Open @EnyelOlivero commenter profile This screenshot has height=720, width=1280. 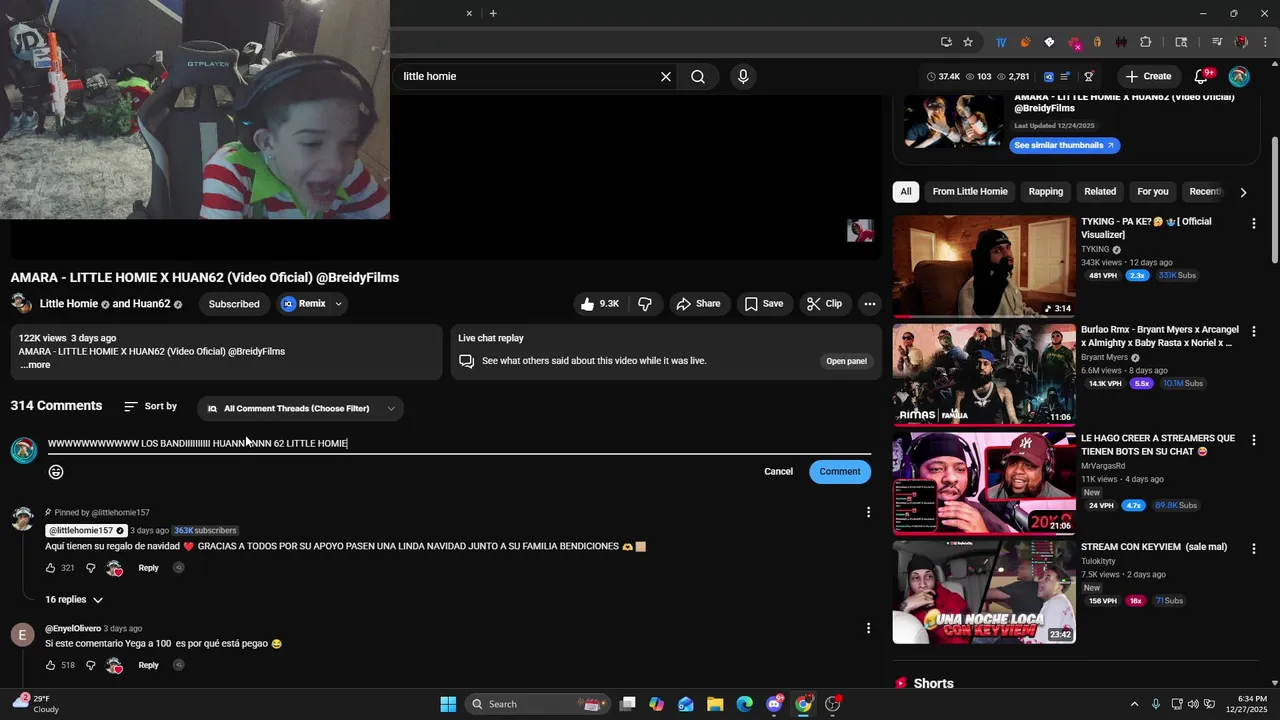pos(73,629)
